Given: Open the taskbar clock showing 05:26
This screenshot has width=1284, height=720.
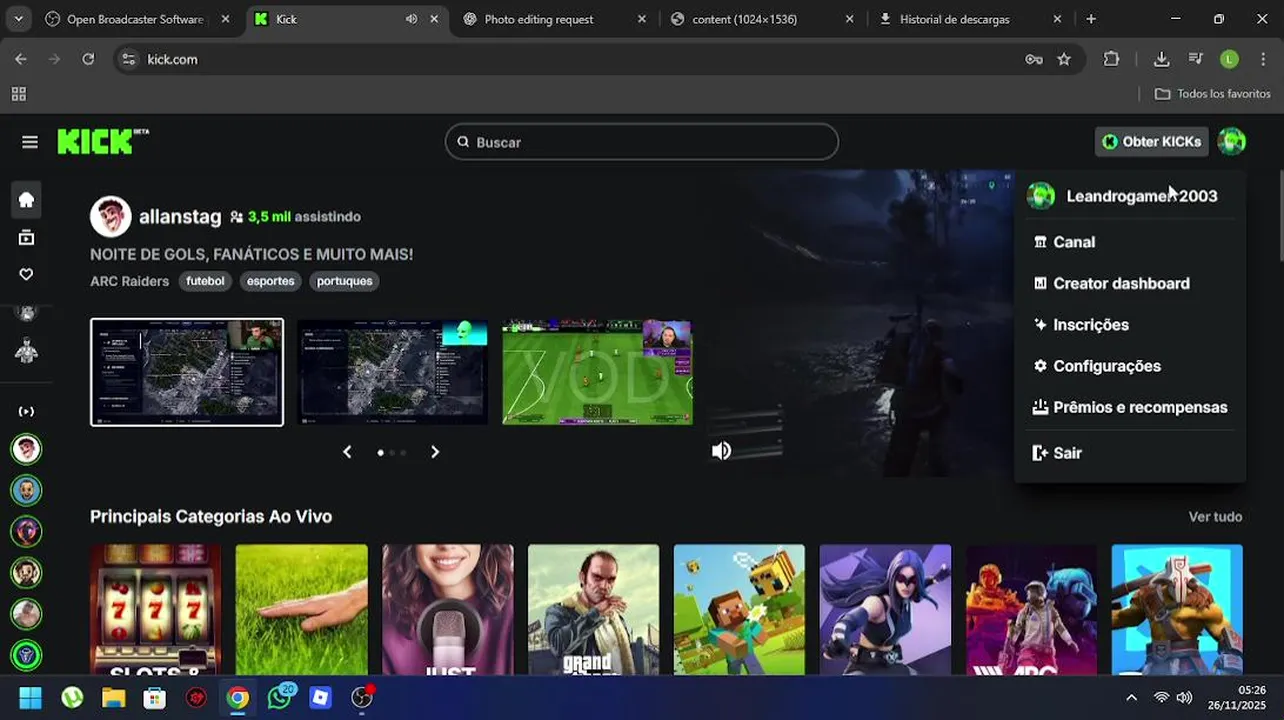Looking at the screenshot, I should pos(1236,697).
